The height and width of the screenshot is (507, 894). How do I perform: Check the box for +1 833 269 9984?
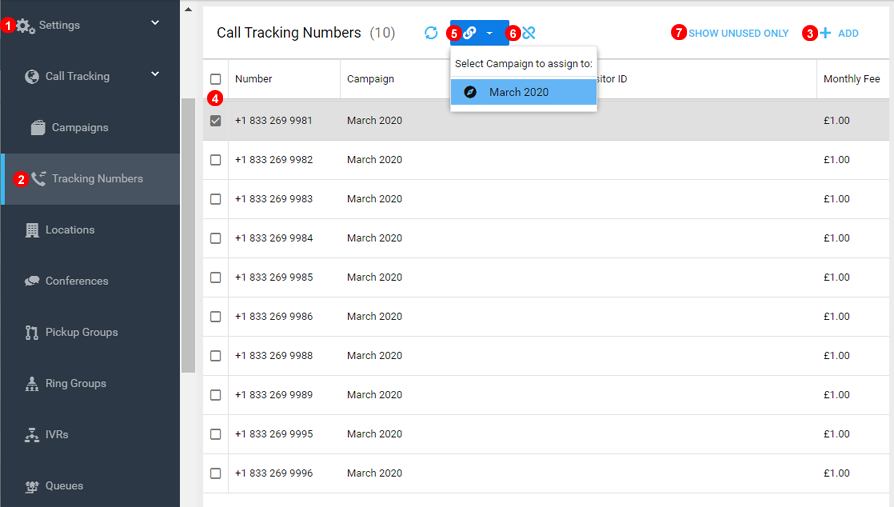click(x=216, y=238)
